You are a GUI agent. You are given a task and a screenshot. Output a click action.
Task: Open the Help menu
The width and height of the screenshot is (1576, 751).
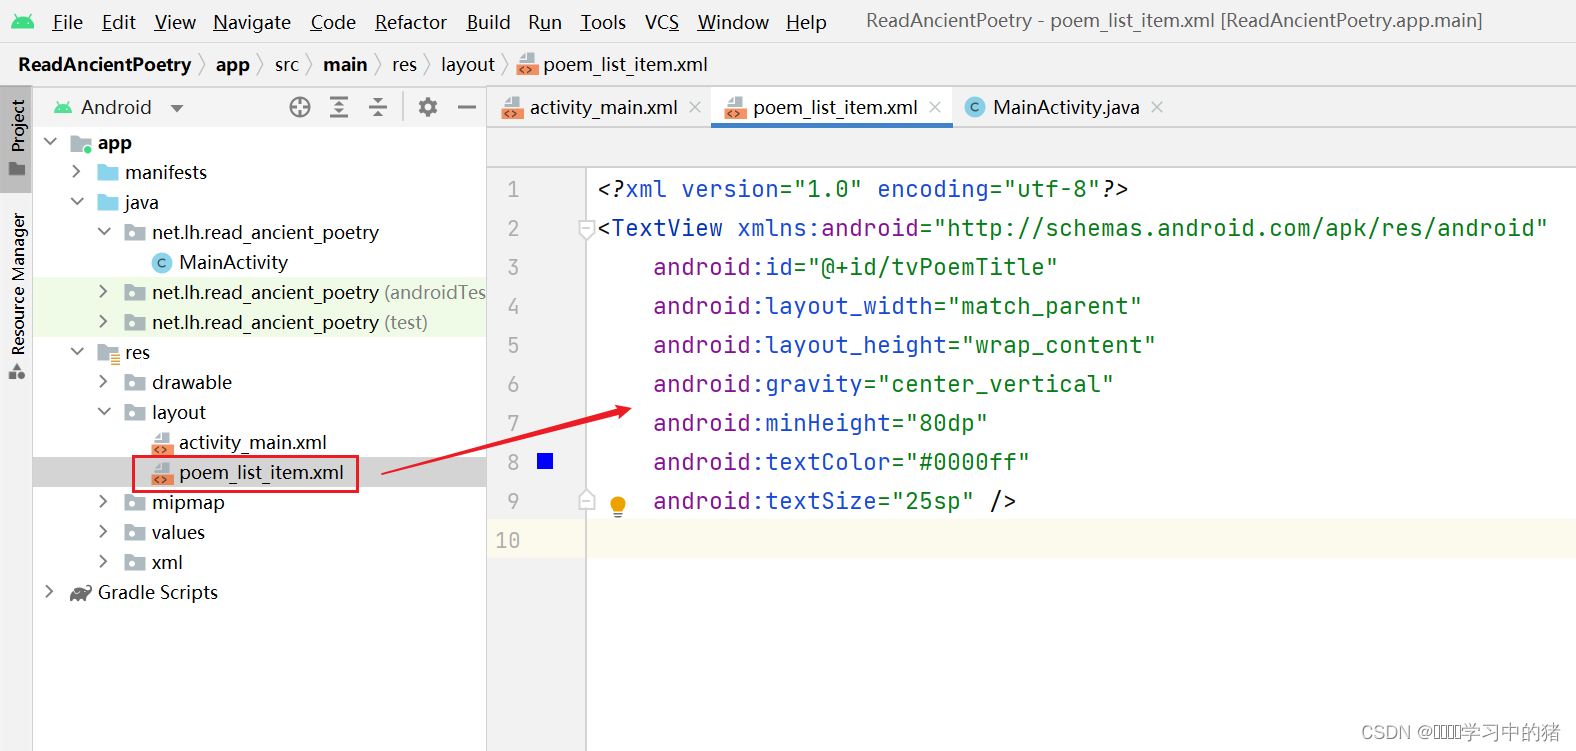click(x=806, y=22)
